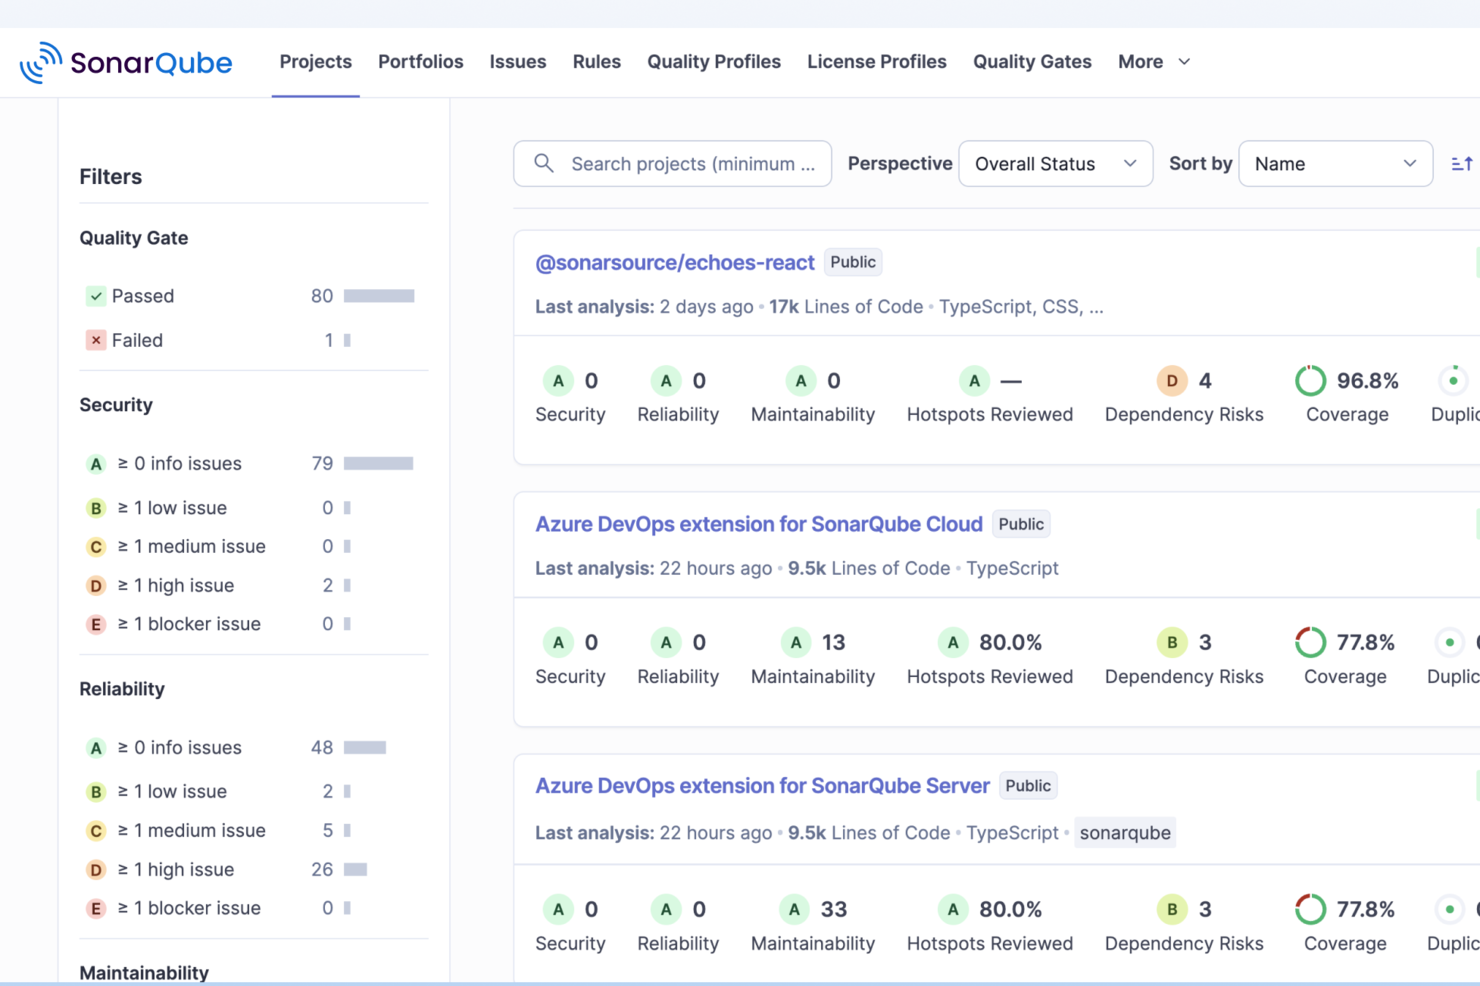
Task: Click Reliability rating A badge in filters
Action: pos(96,748)
